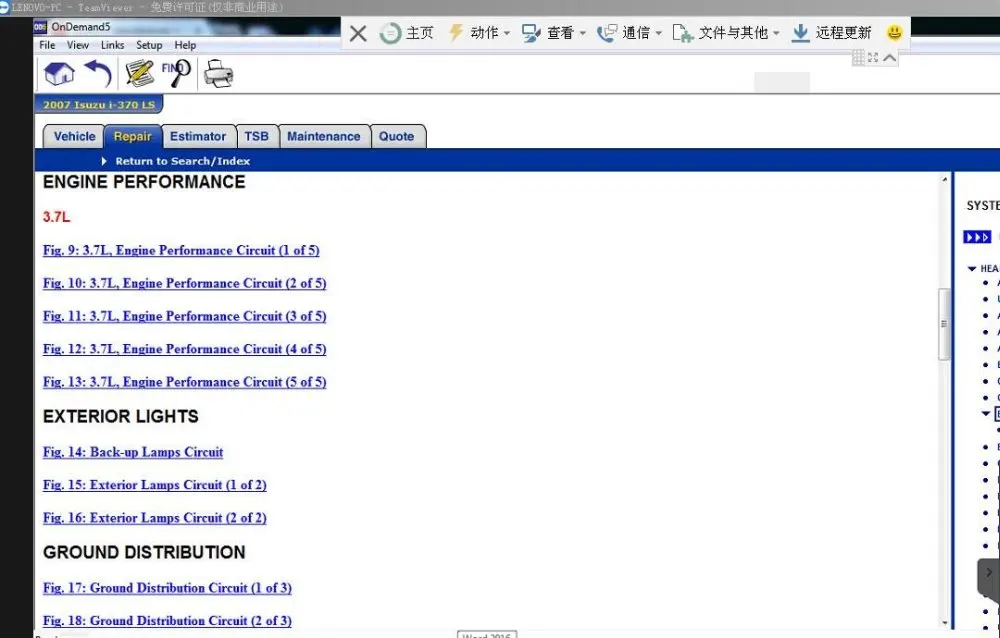Click the content scrollbar thumb
Screen dimensions: 1000x638
[945, 324]
